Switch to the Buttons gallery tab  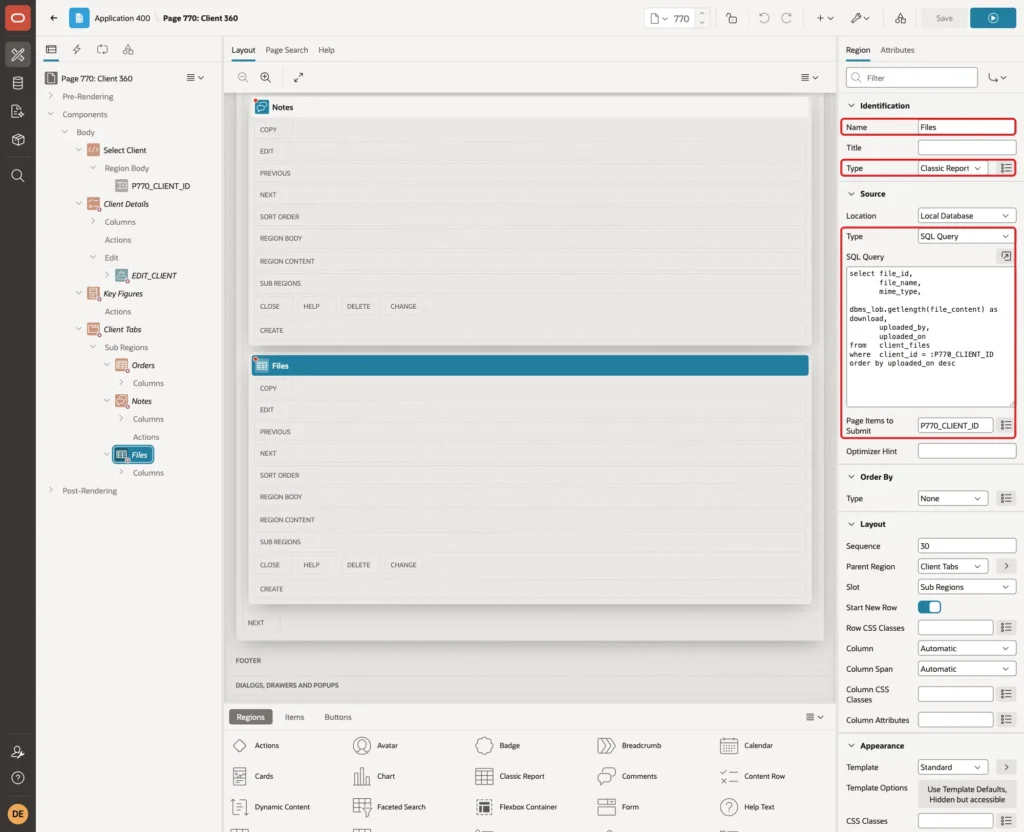pyautogui.click(x=338, y=717)
